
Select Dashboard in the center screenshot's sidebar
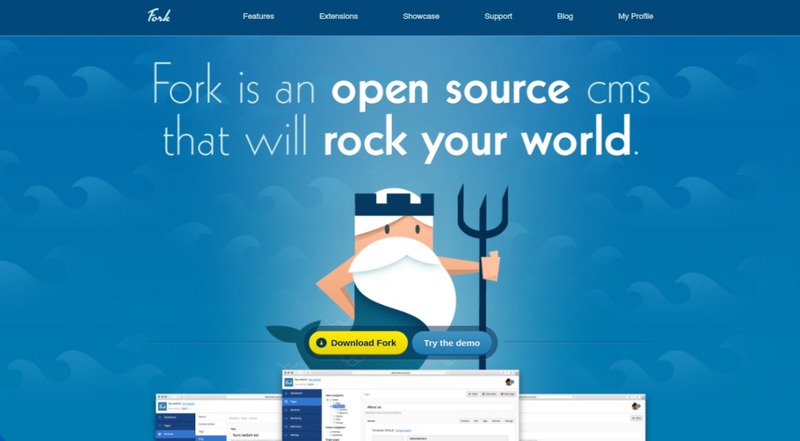pos(302,394)
